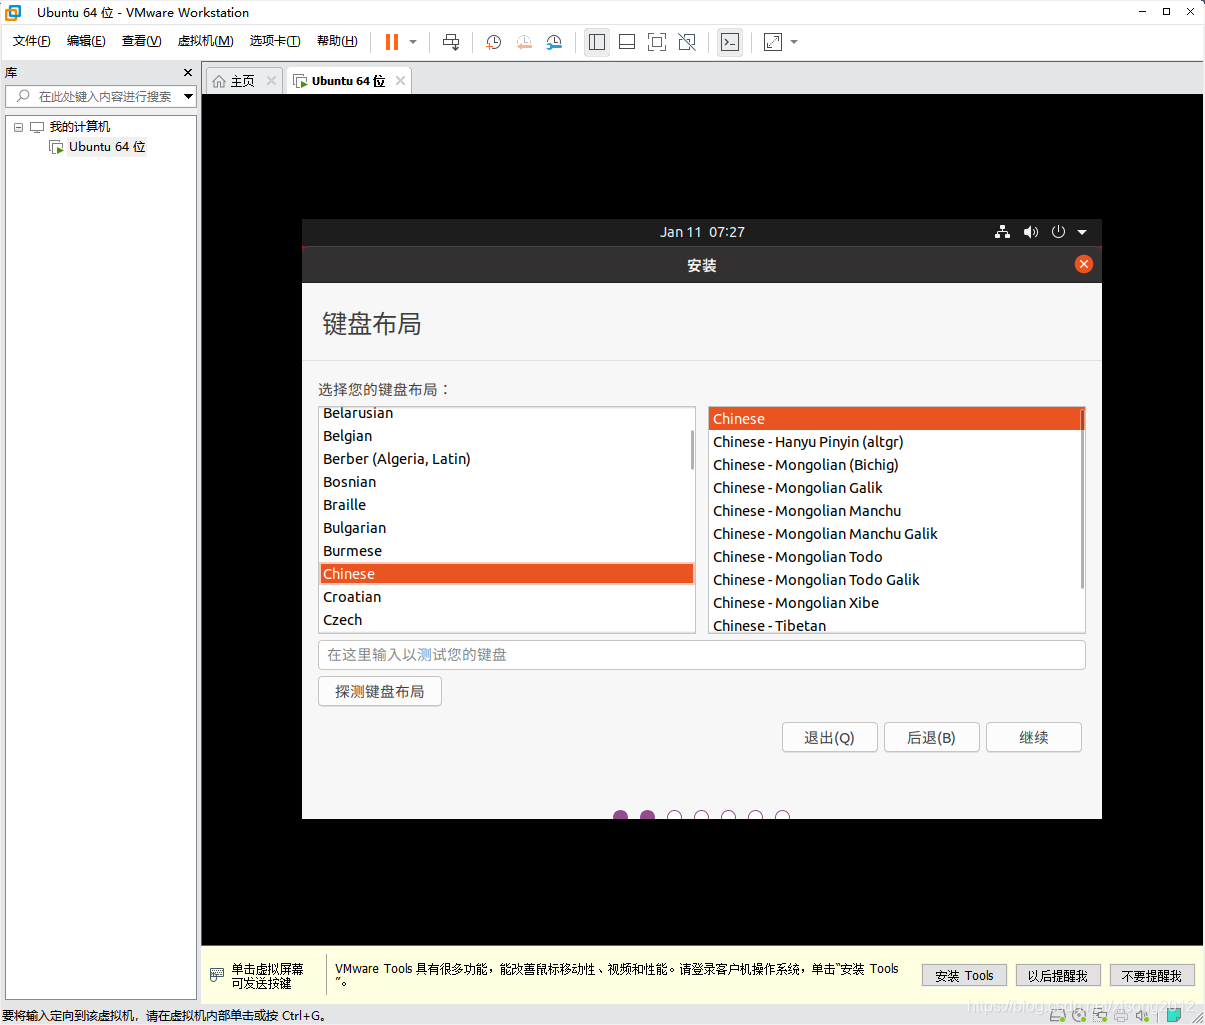Close the 主页 tab
The width and height of the screenshot is (1205, 1025).
[271, 81]
